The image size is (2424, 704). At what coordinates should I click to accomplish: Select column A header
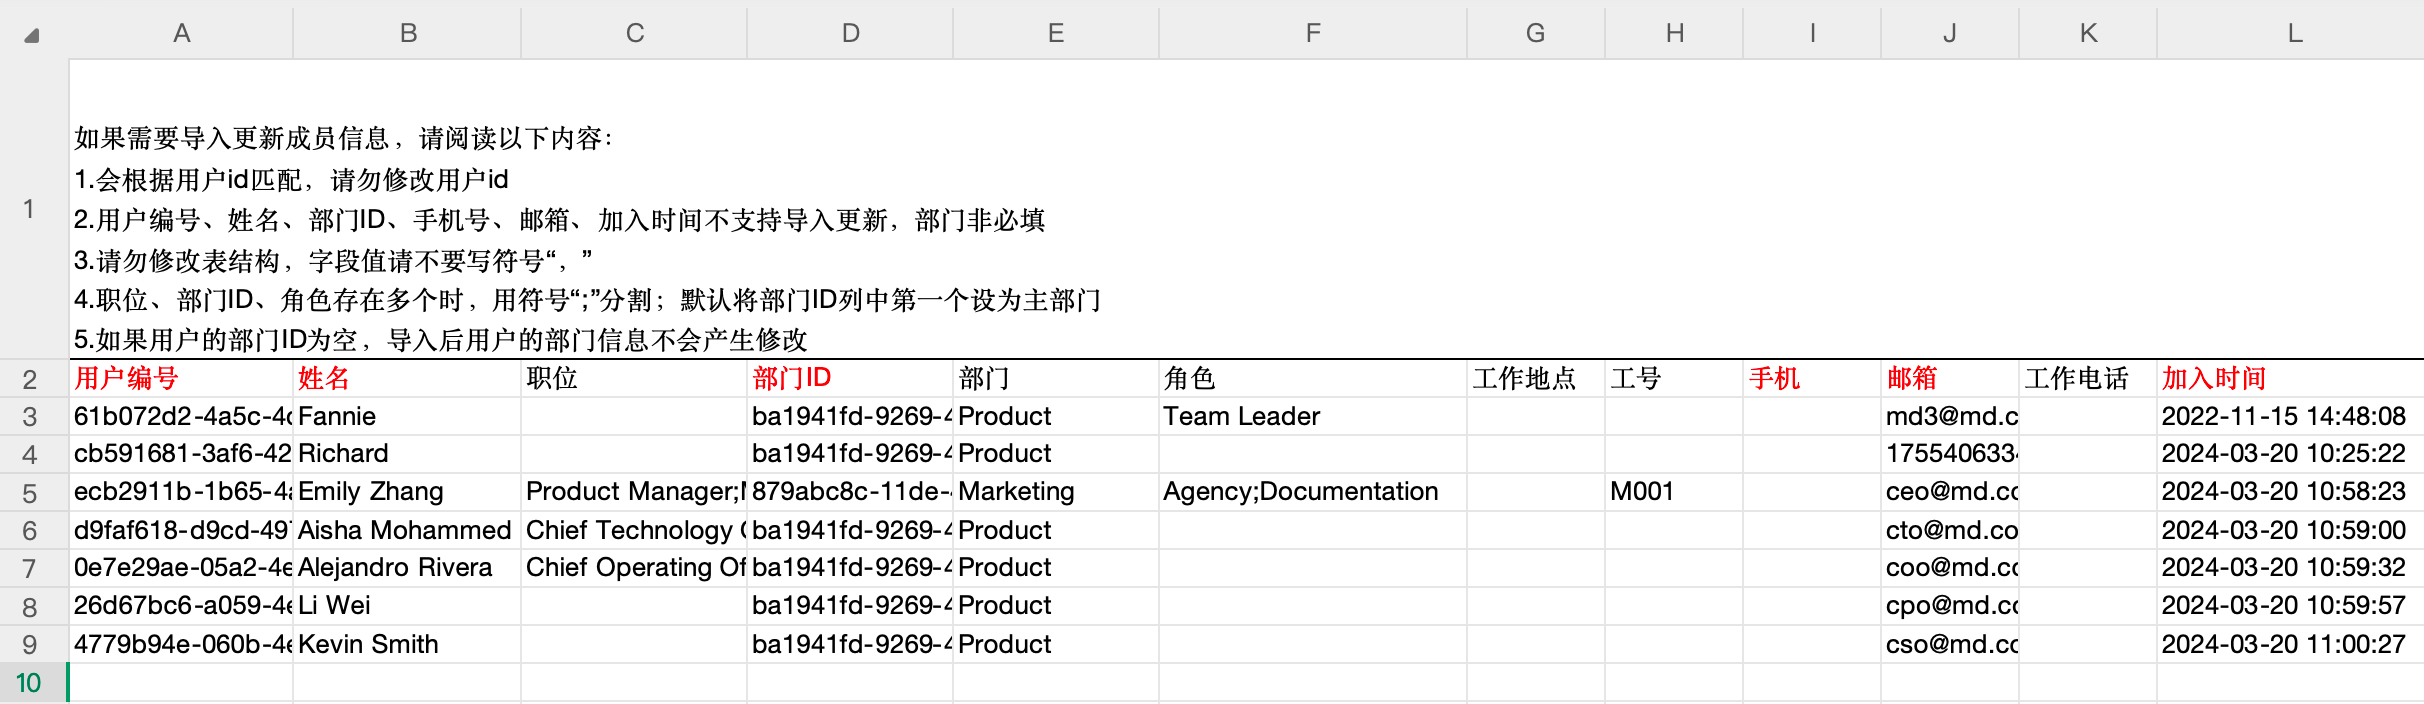point(181,33)
